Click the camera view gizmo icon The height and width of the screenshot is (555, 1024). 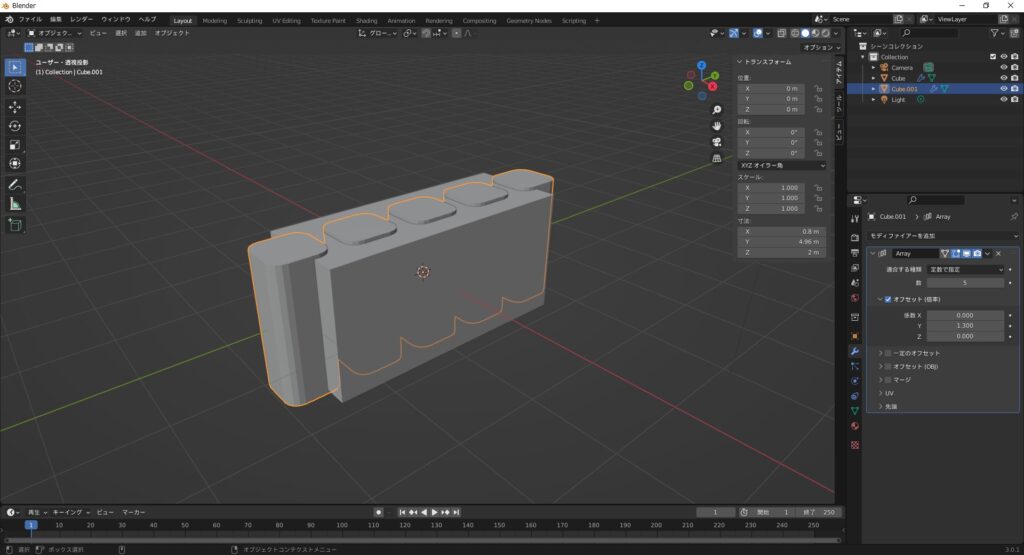click(717, 142)
